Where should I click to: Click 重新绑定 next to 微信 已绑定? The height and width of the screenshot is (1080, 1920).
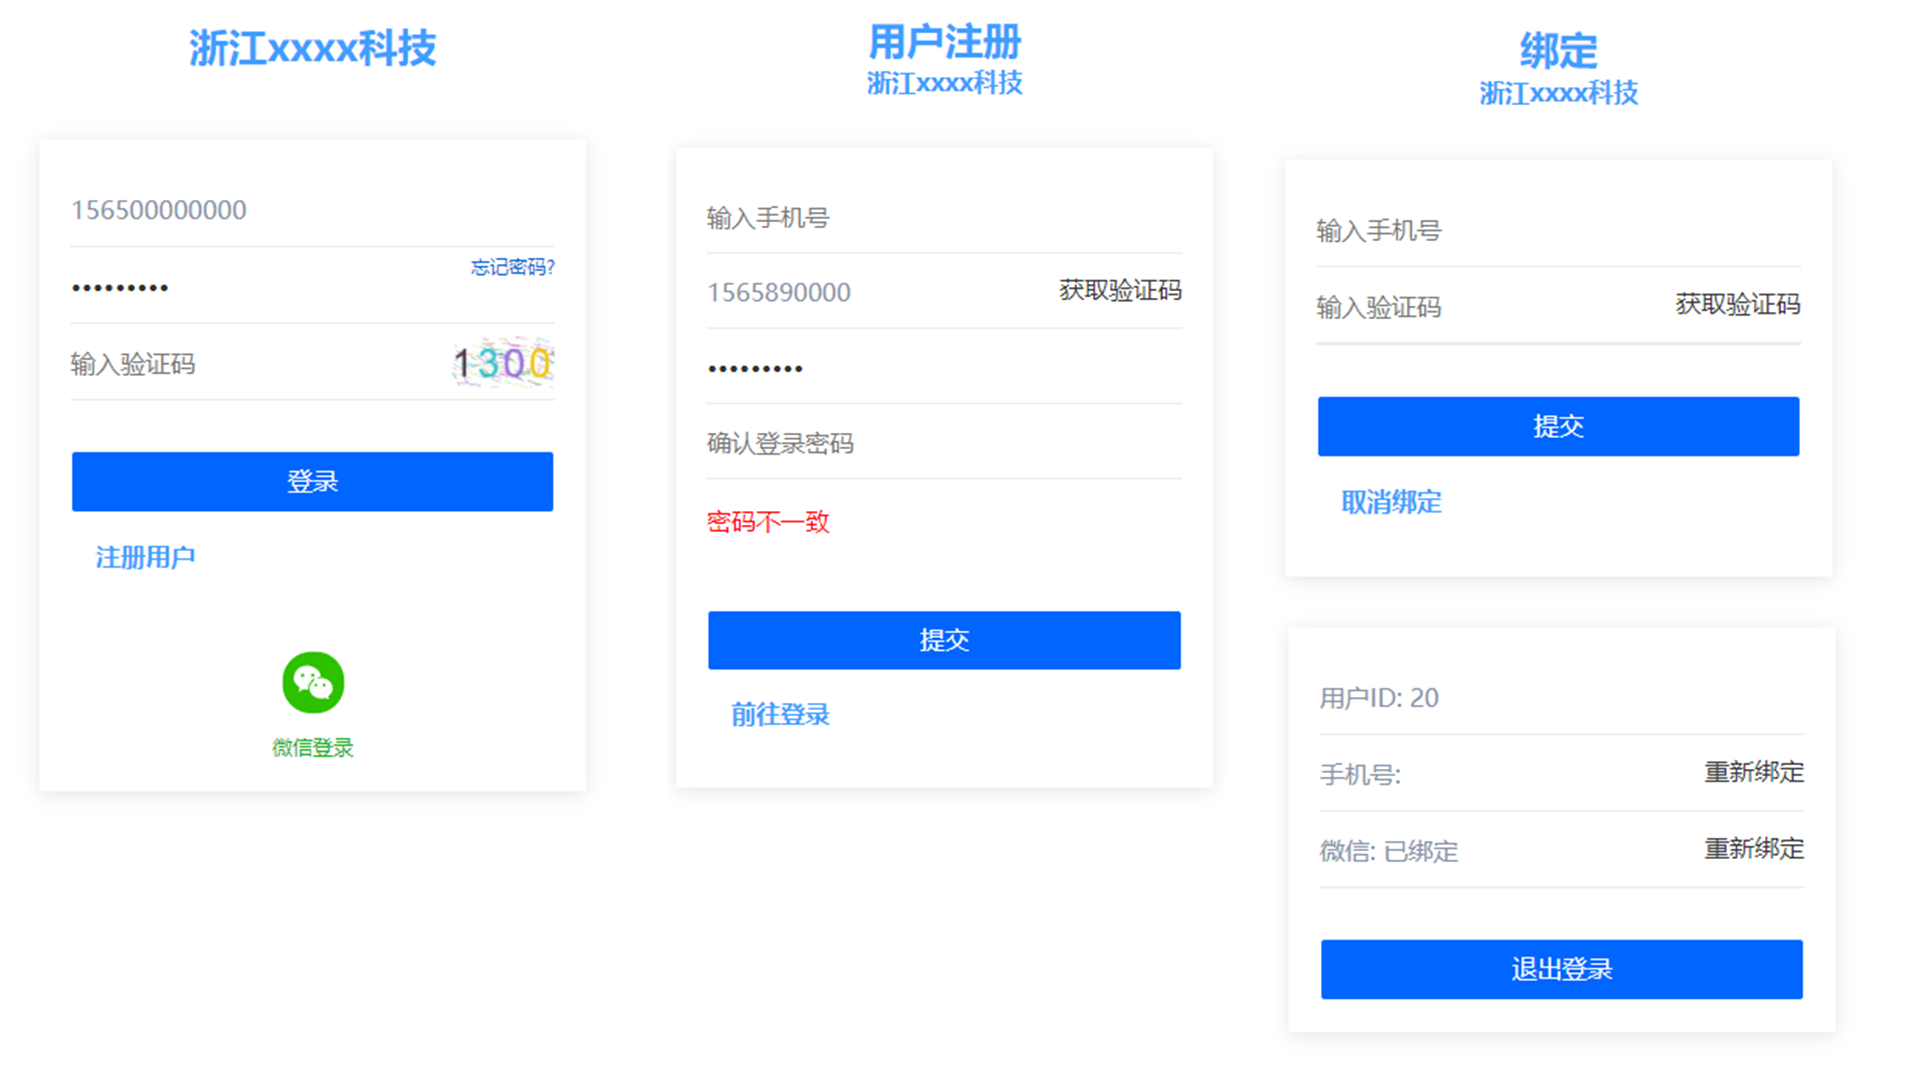point(1754,849)
